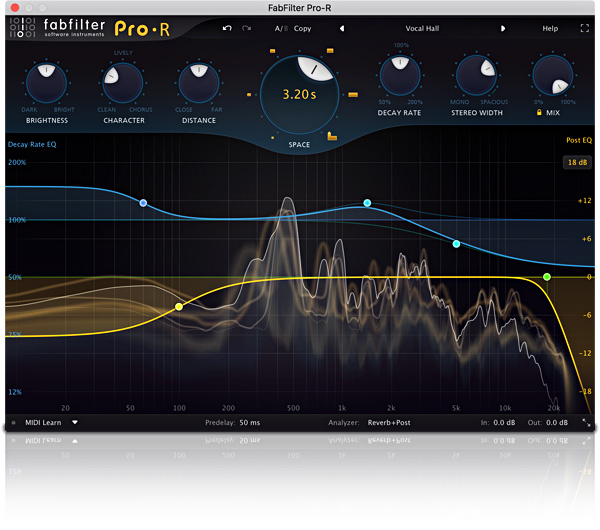The height and width of the screenshot is (530, 600).
Task: Click the Pro-R product logo
Action: tap(142, 29)
